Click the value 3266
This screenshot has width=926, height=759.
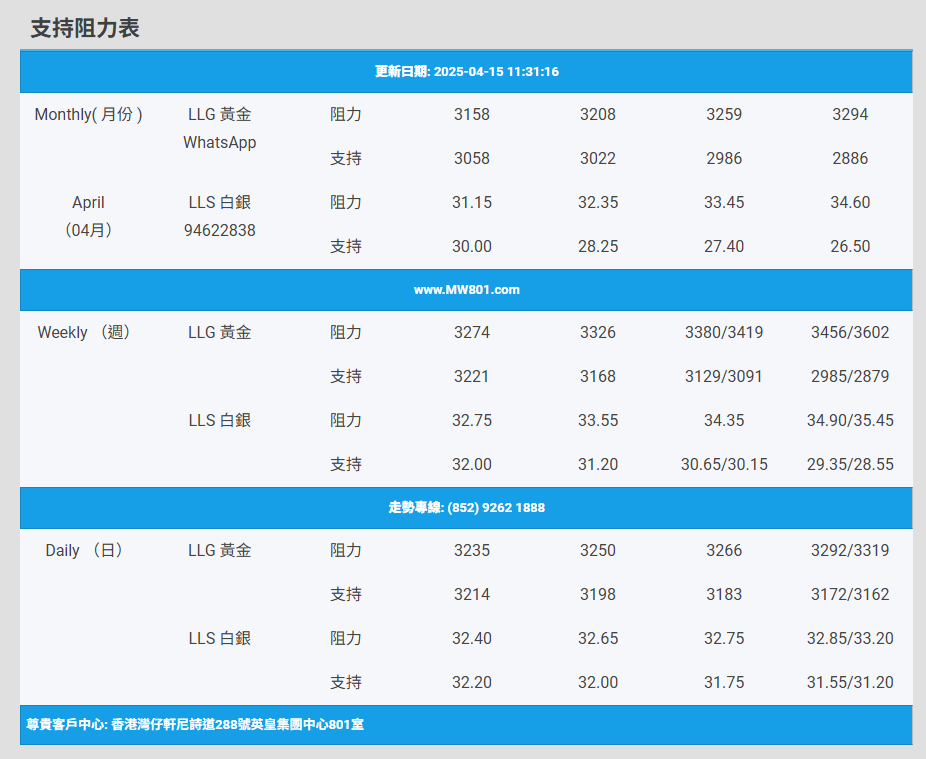[x=724, y=550]
